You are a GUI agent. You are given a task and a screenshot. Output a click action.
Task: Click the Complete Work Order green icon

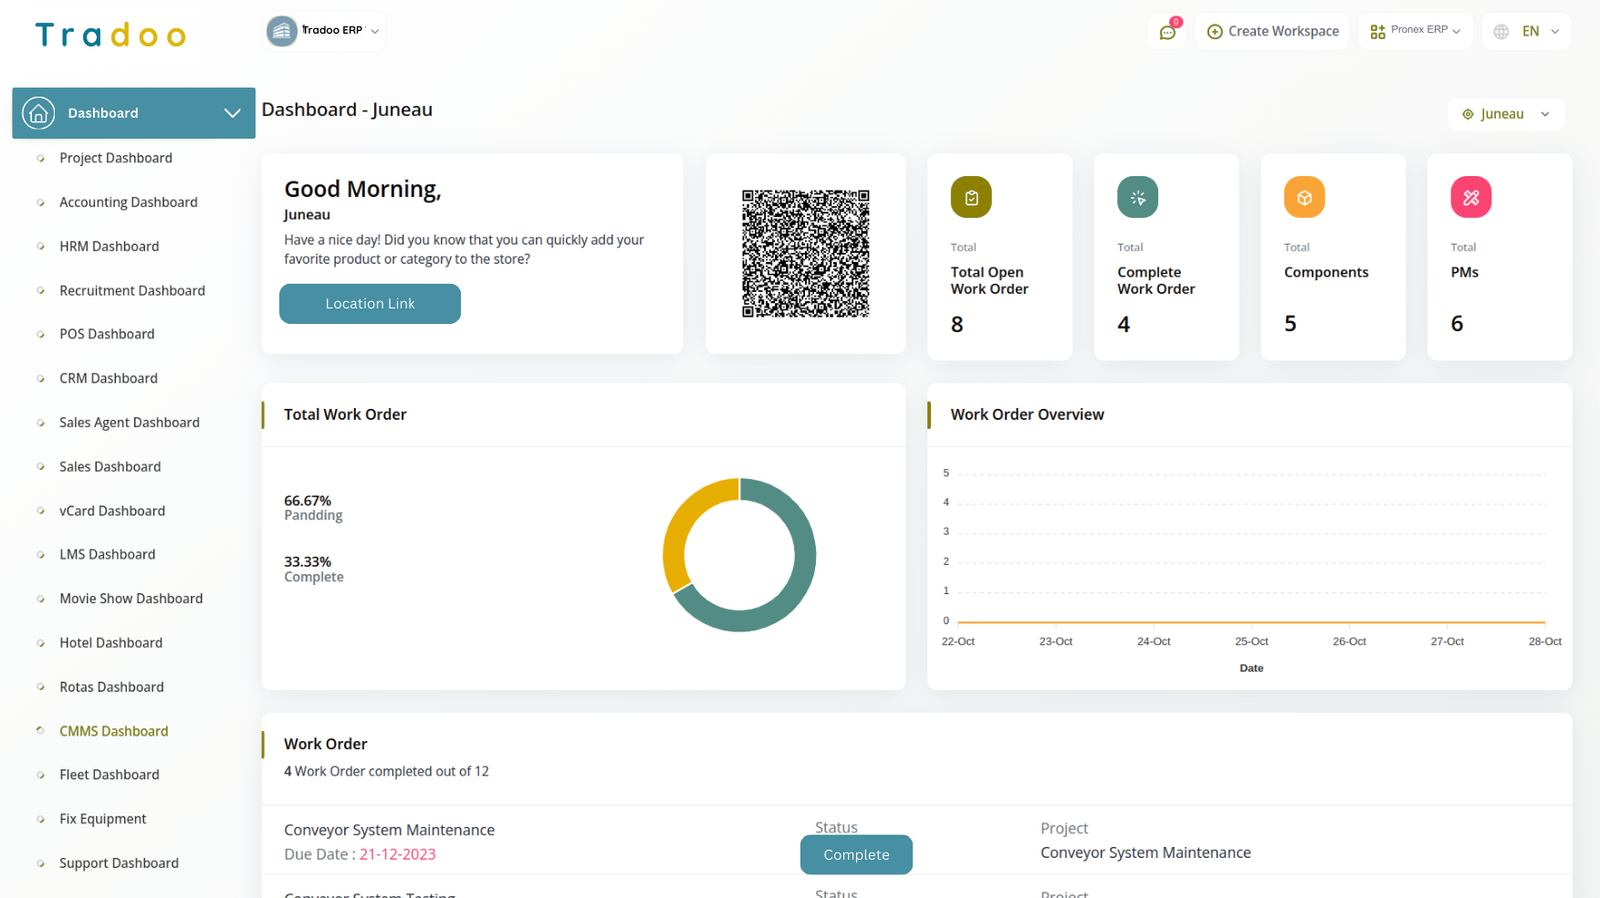(x=1137, y=197)
